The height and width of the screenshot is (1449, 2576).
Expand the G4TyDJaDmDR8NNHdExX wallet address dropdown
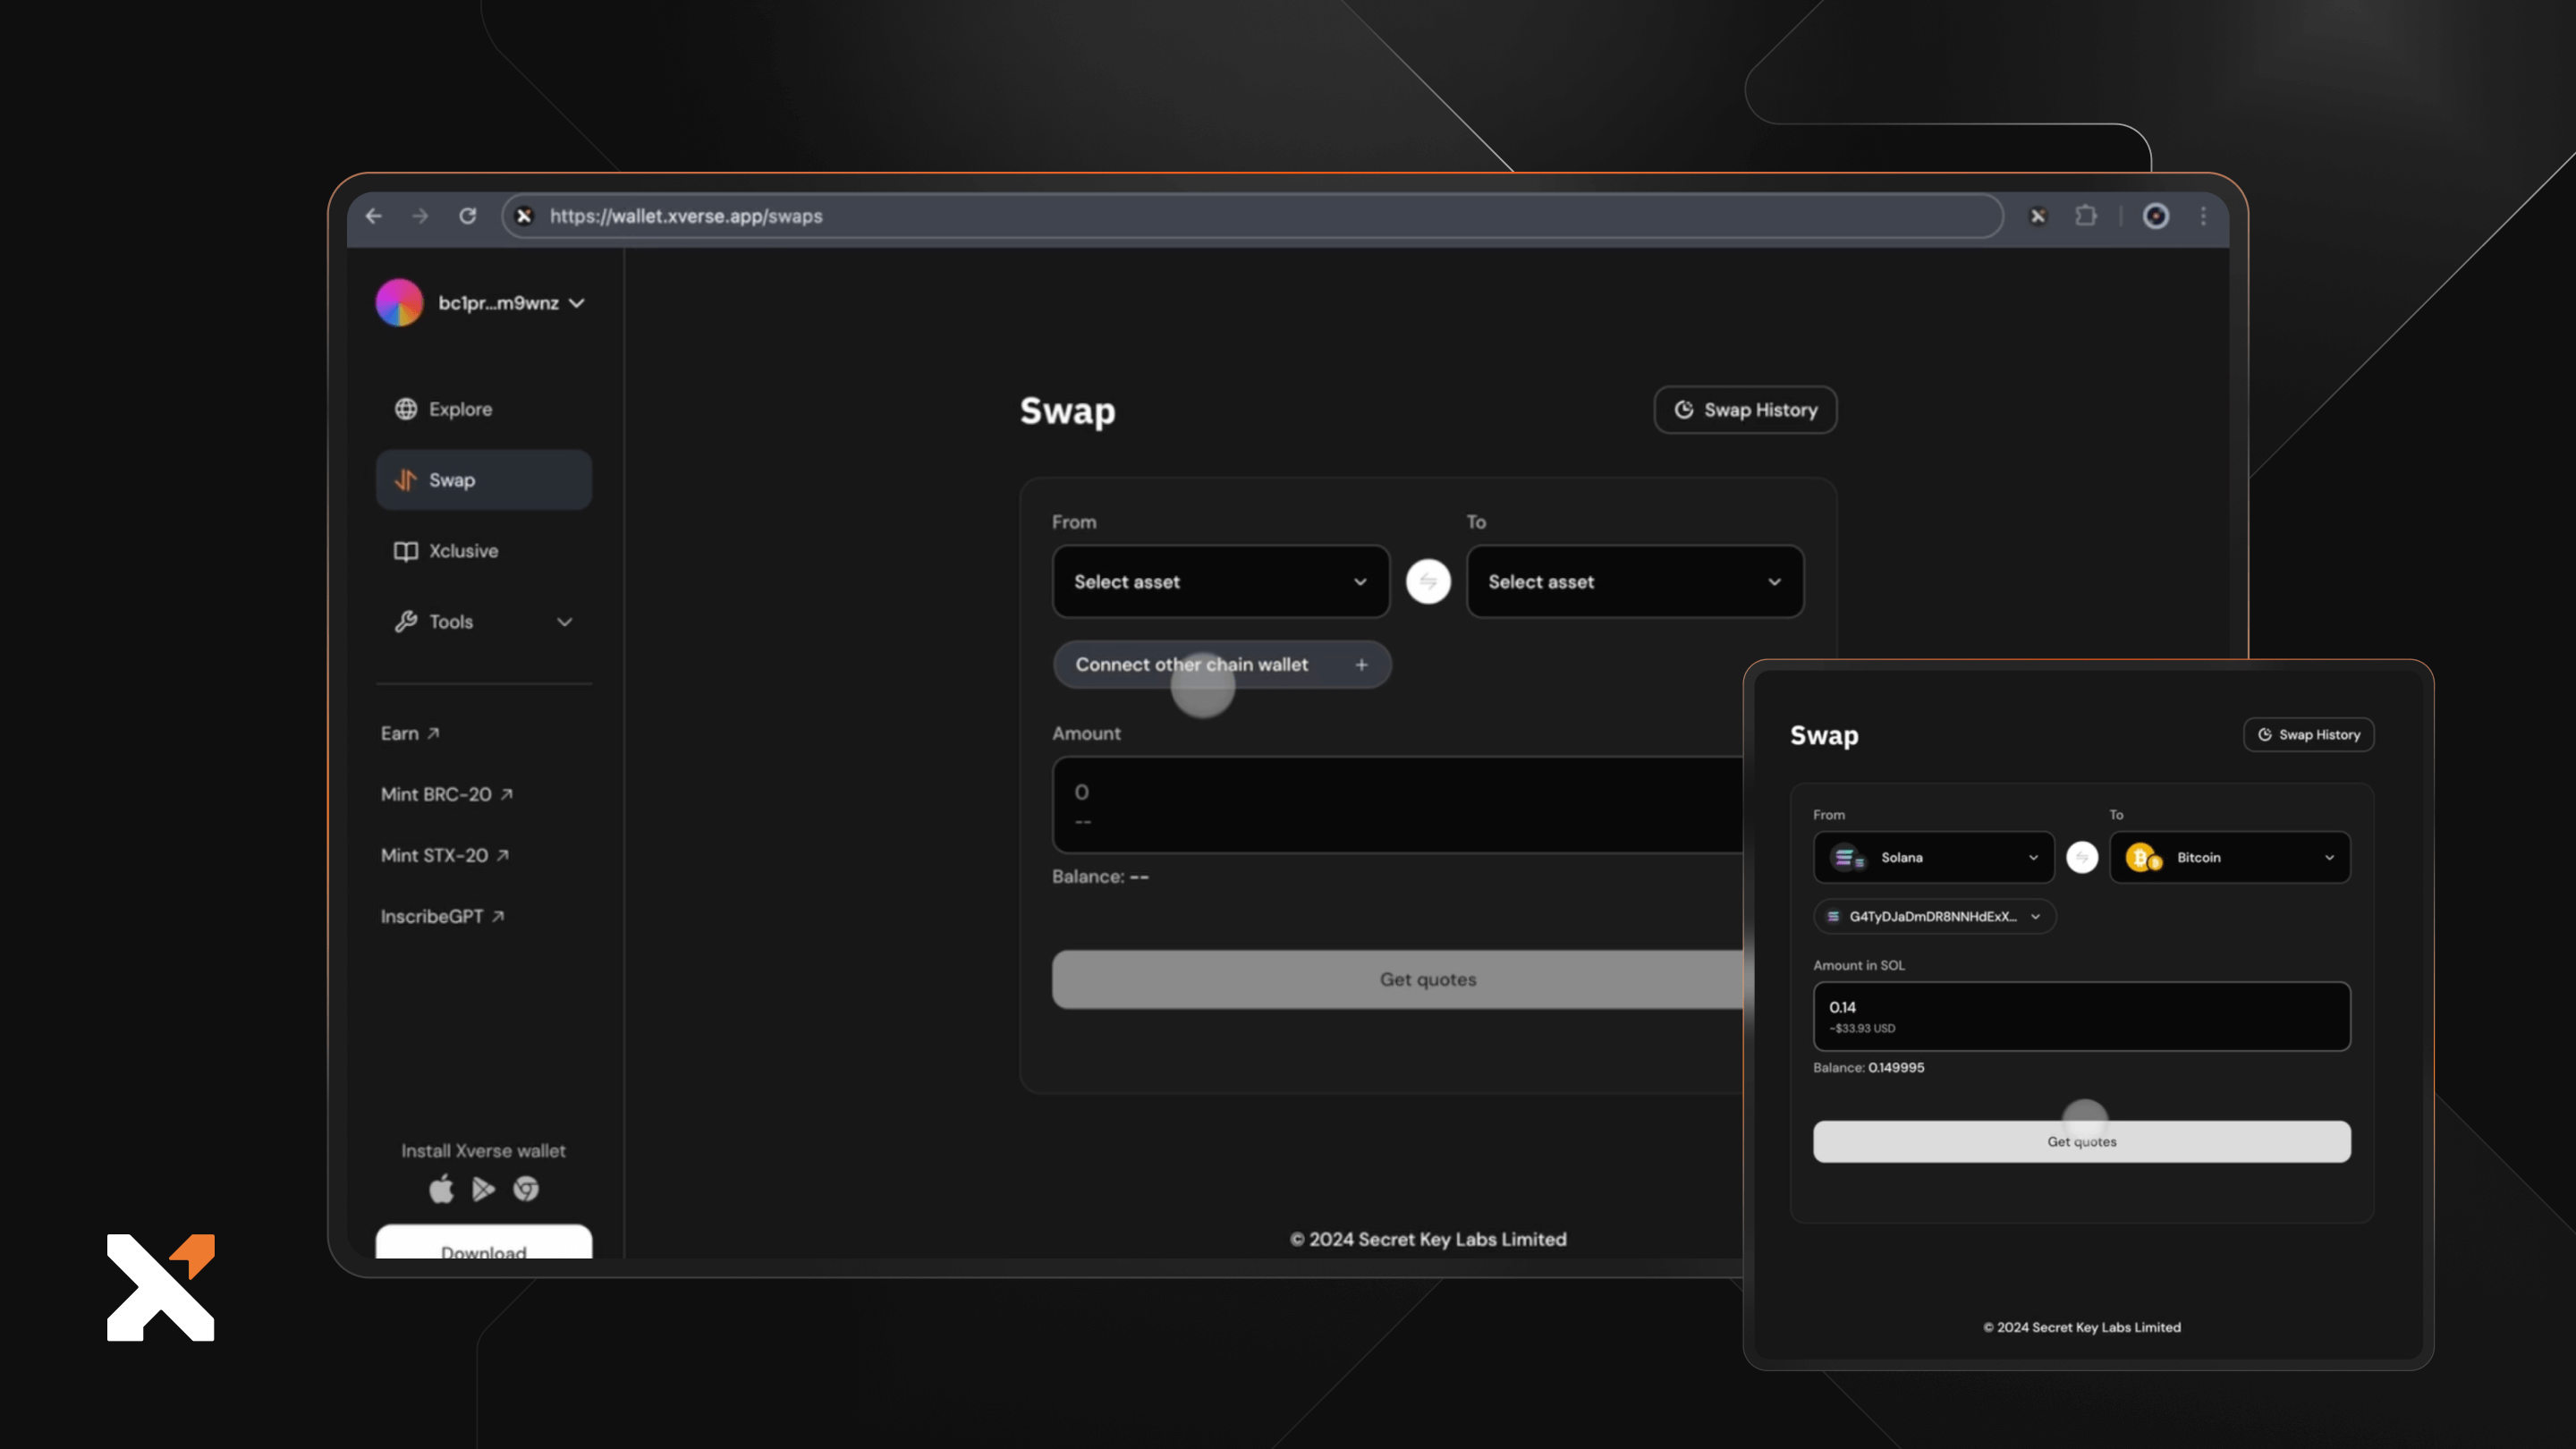pos(1934,916)
